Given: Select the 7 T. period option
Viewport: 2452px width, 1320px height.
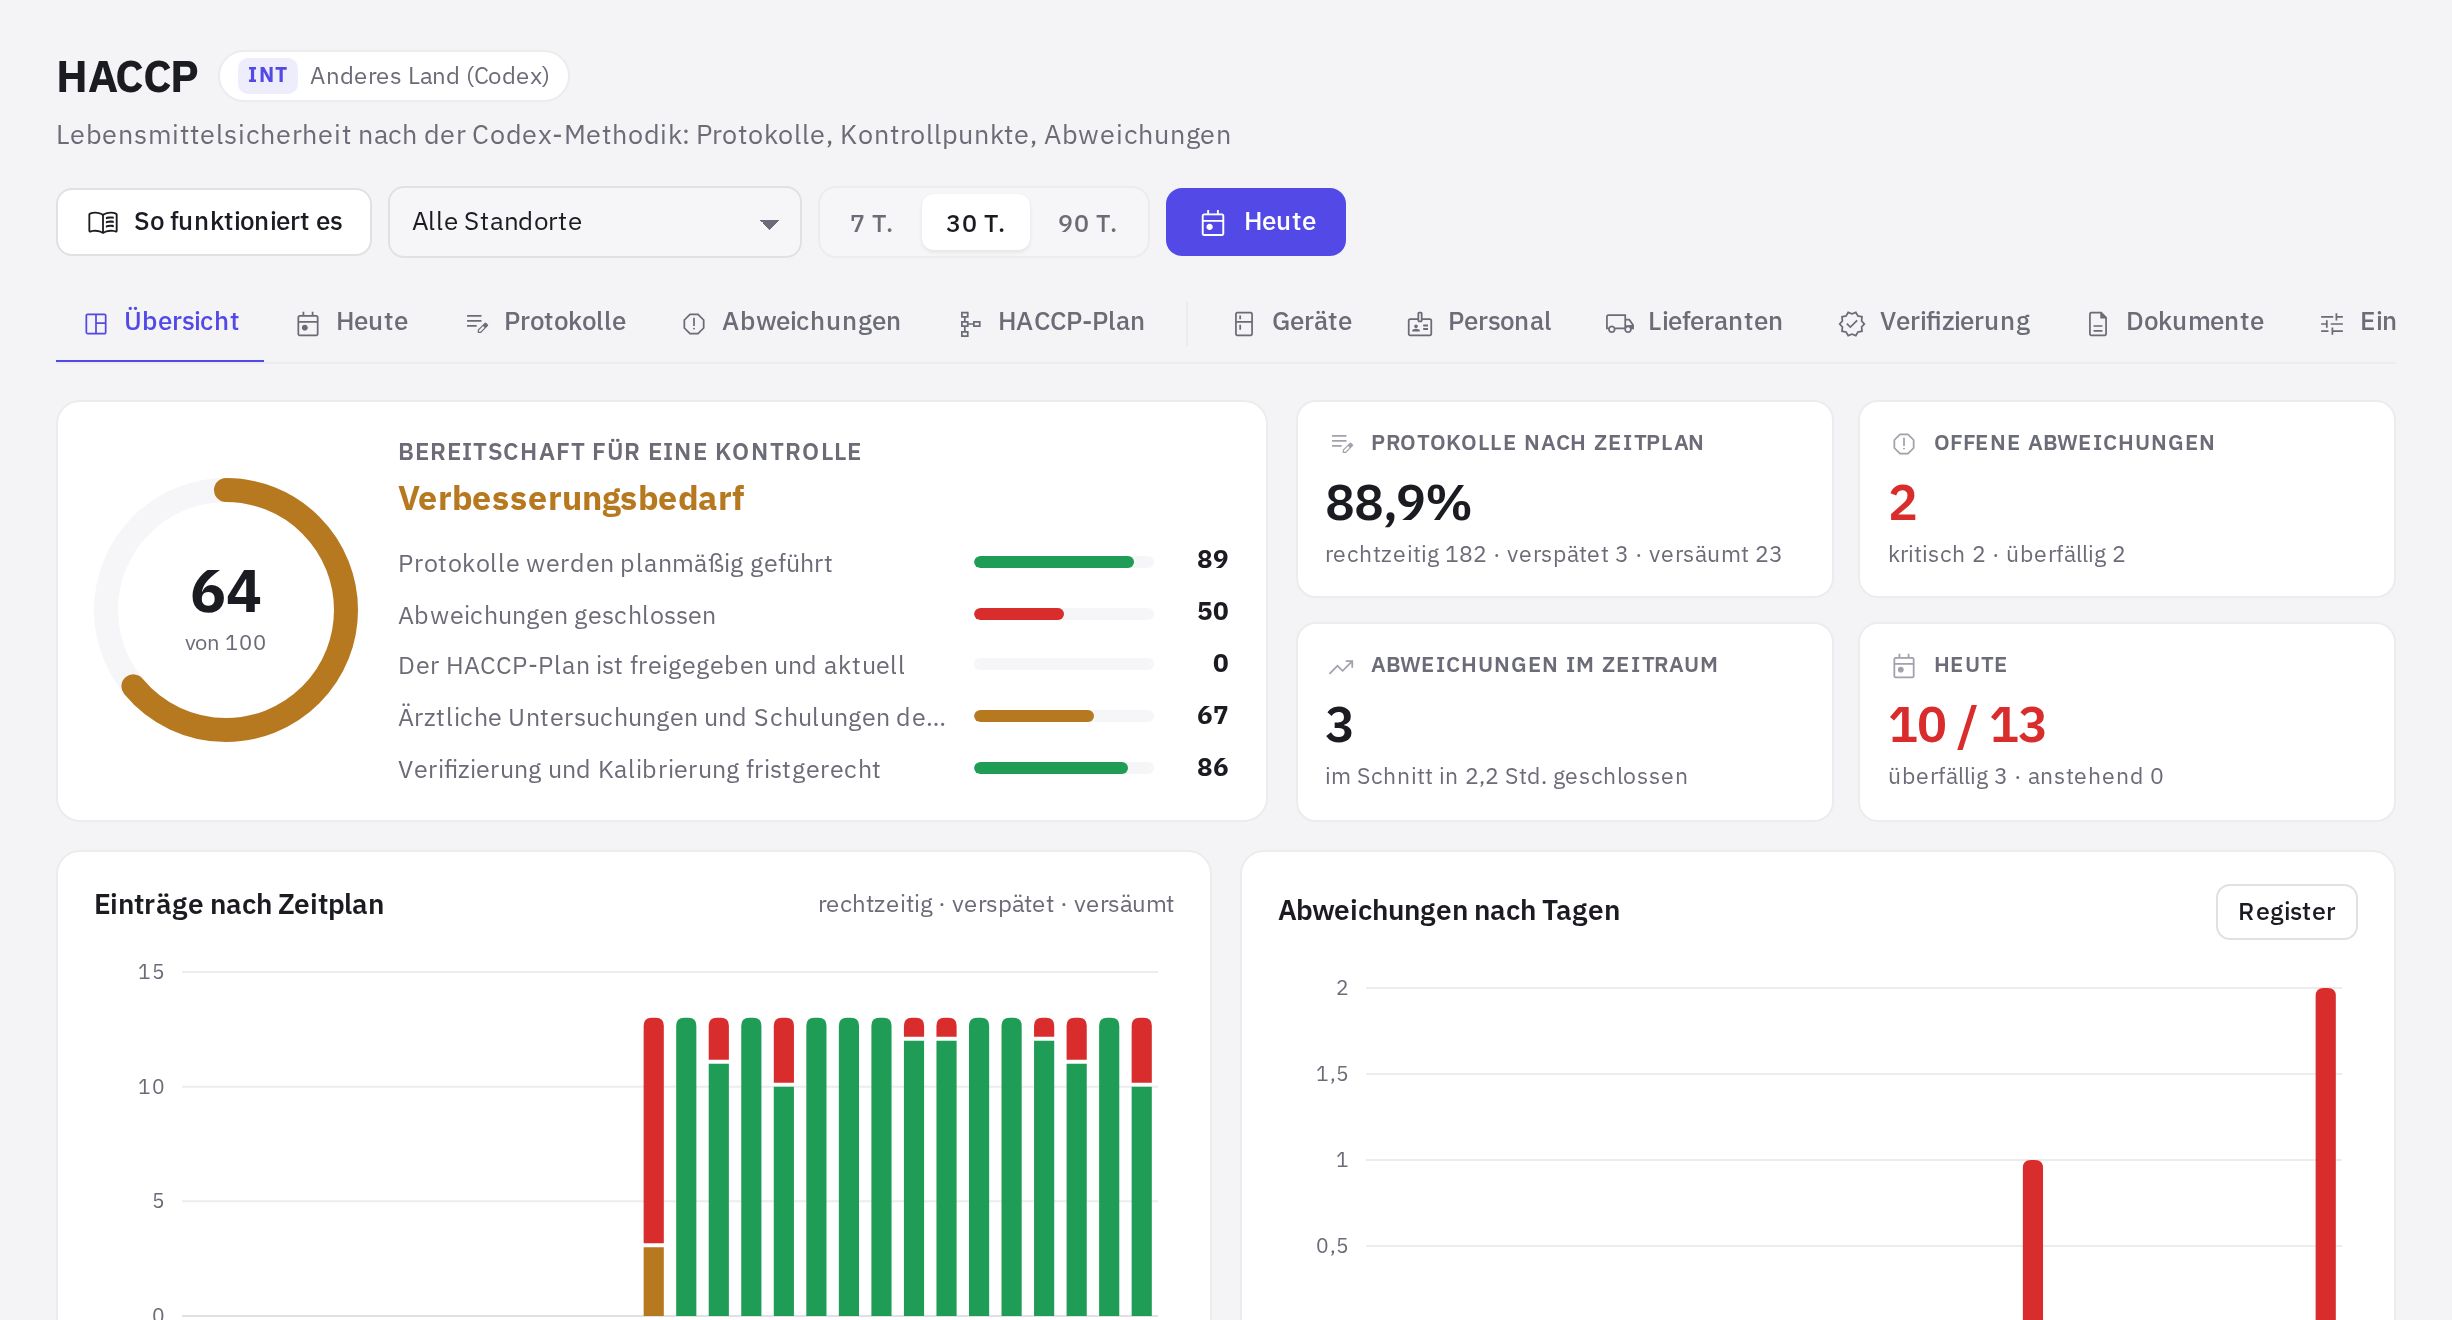Looking at the screenshot, I should click(871, 222).
